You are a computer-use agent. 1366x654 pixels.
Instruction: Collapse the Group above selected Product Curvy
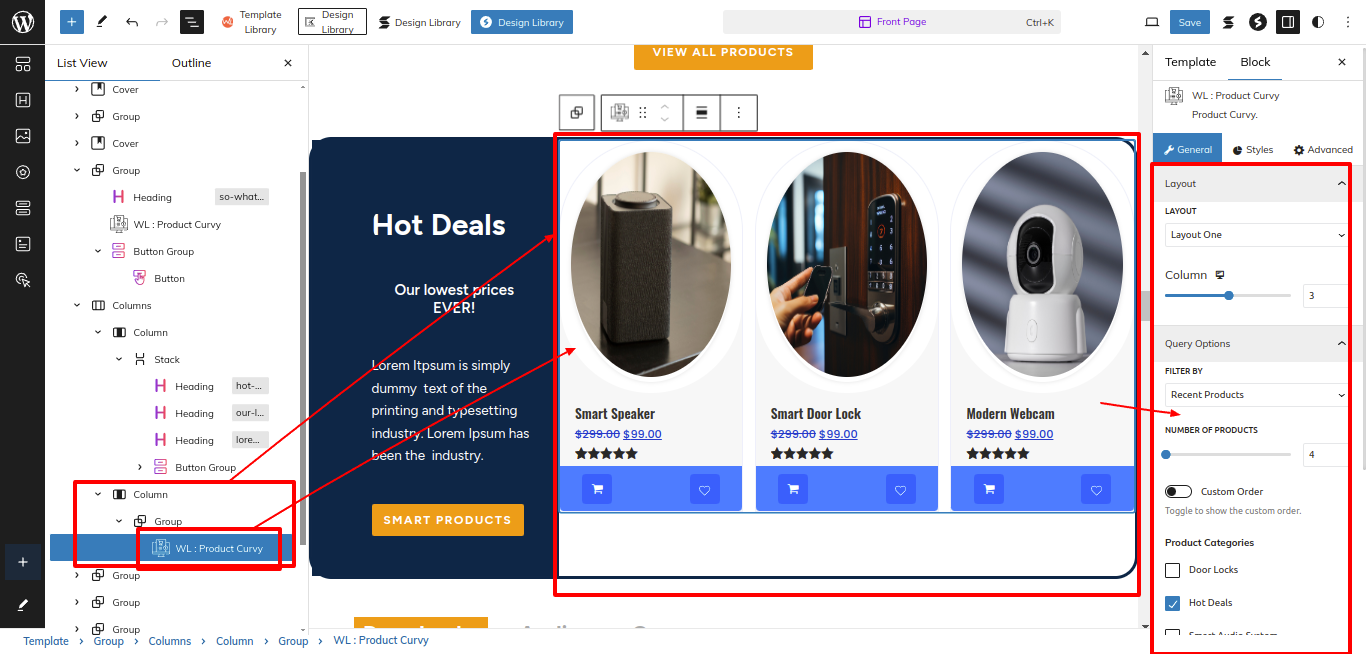pos(119,521)
